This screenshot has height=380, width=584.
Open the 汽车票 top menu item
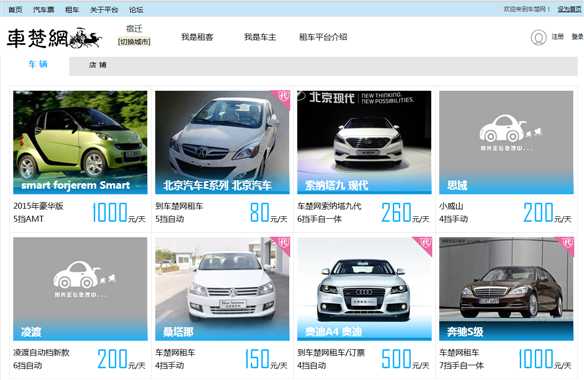coord(44,10)
